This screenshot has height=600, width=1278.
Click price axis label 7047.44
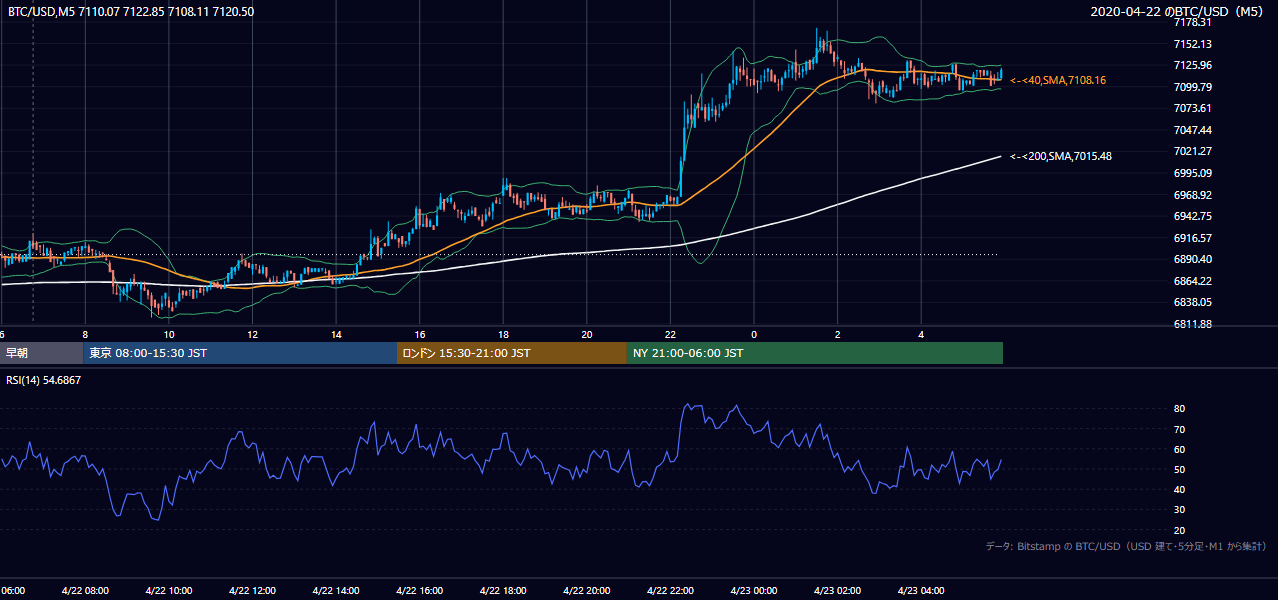pos(1193,130)
